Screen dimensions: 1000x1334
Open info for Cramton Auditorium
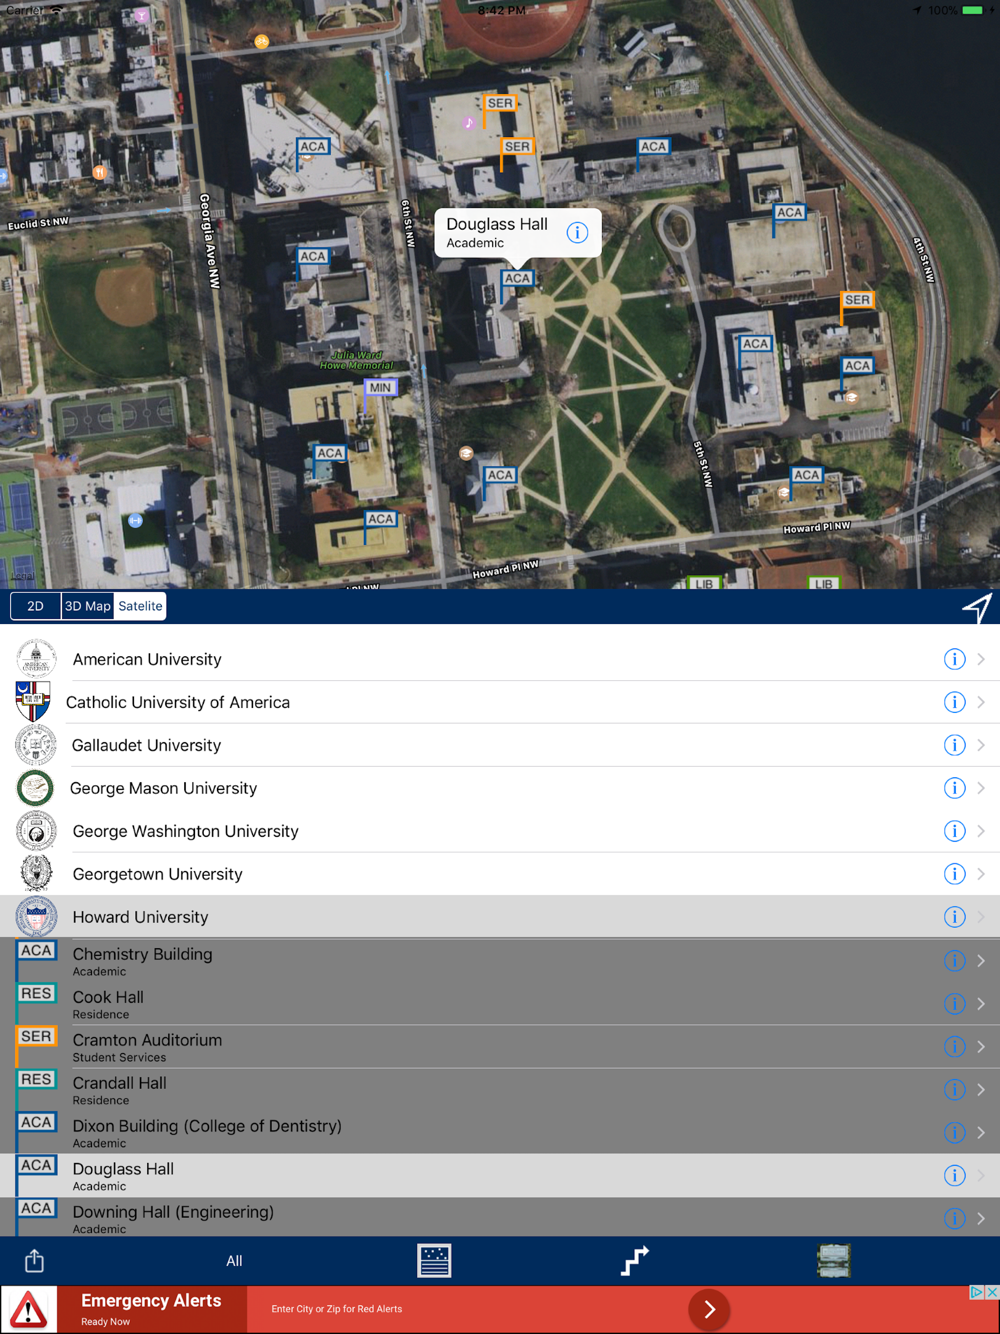[954, 1046]
